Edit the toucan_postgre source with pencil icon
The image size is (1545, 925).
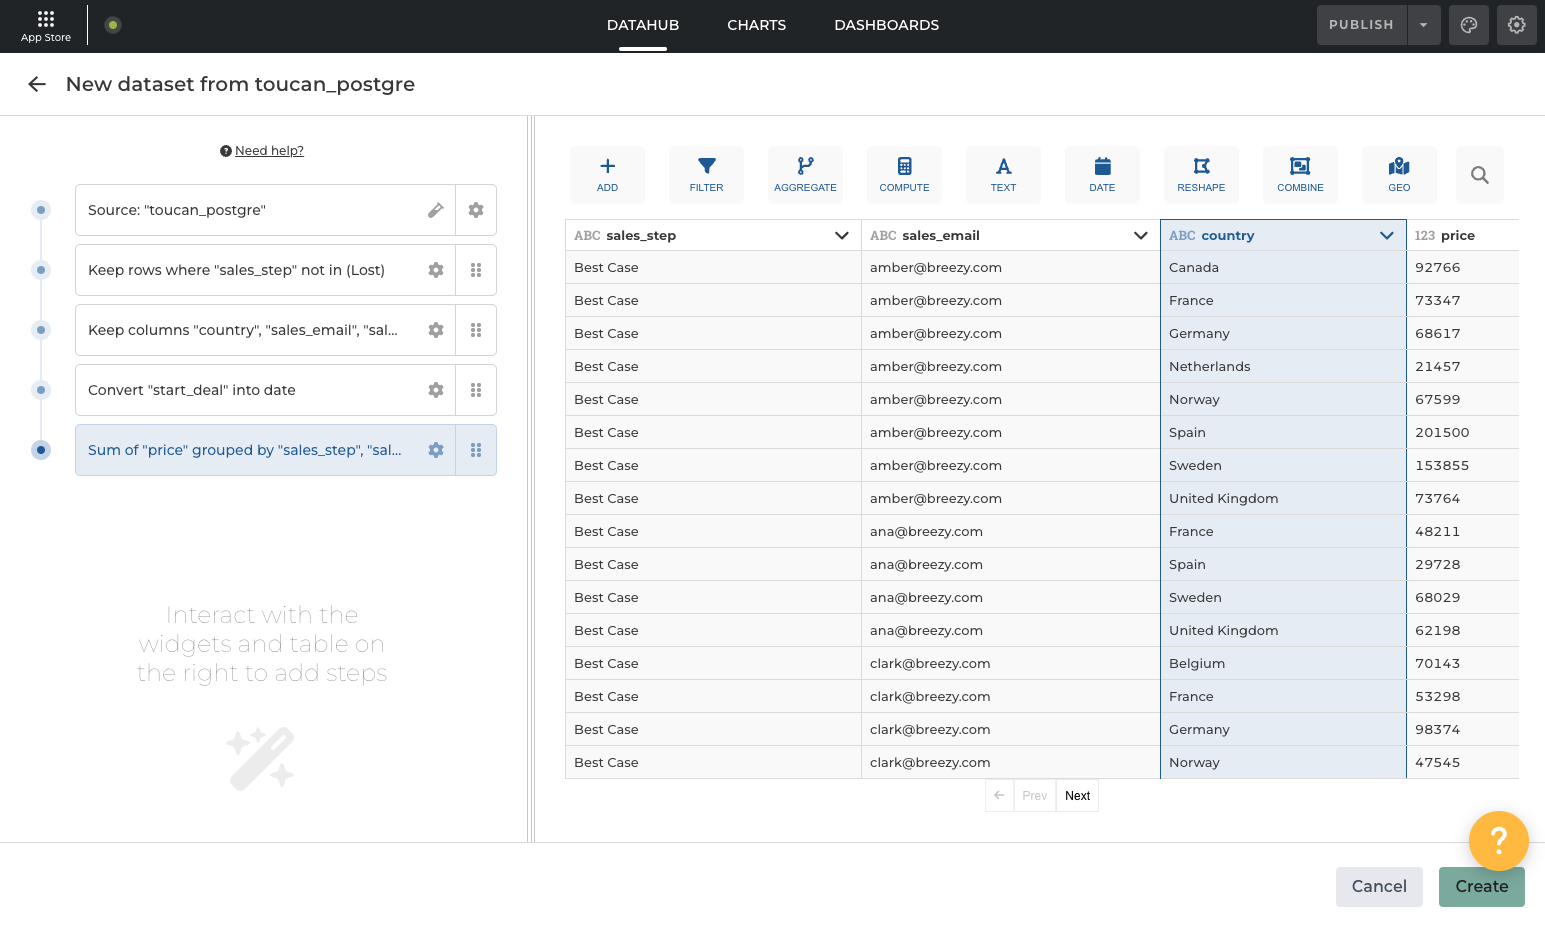tap(436, 210)
